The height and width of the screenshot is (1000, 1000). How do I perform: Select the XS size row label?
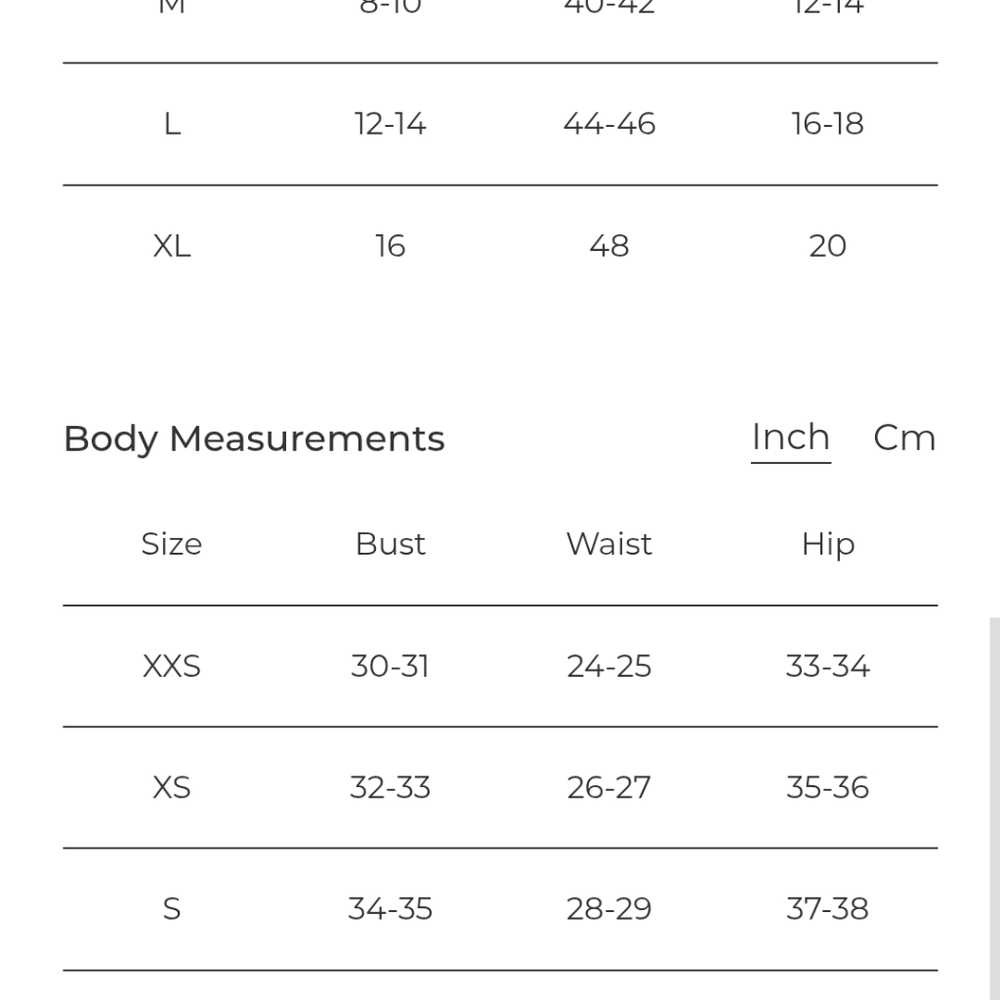pyautogui.click(x=172, y=788)
